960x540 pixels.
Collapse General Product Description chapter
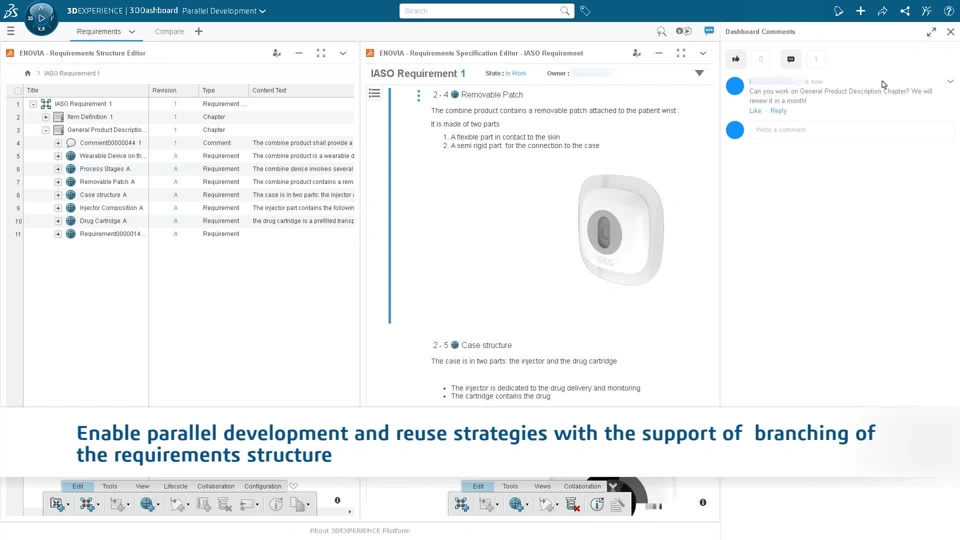(x=46, y=130)
